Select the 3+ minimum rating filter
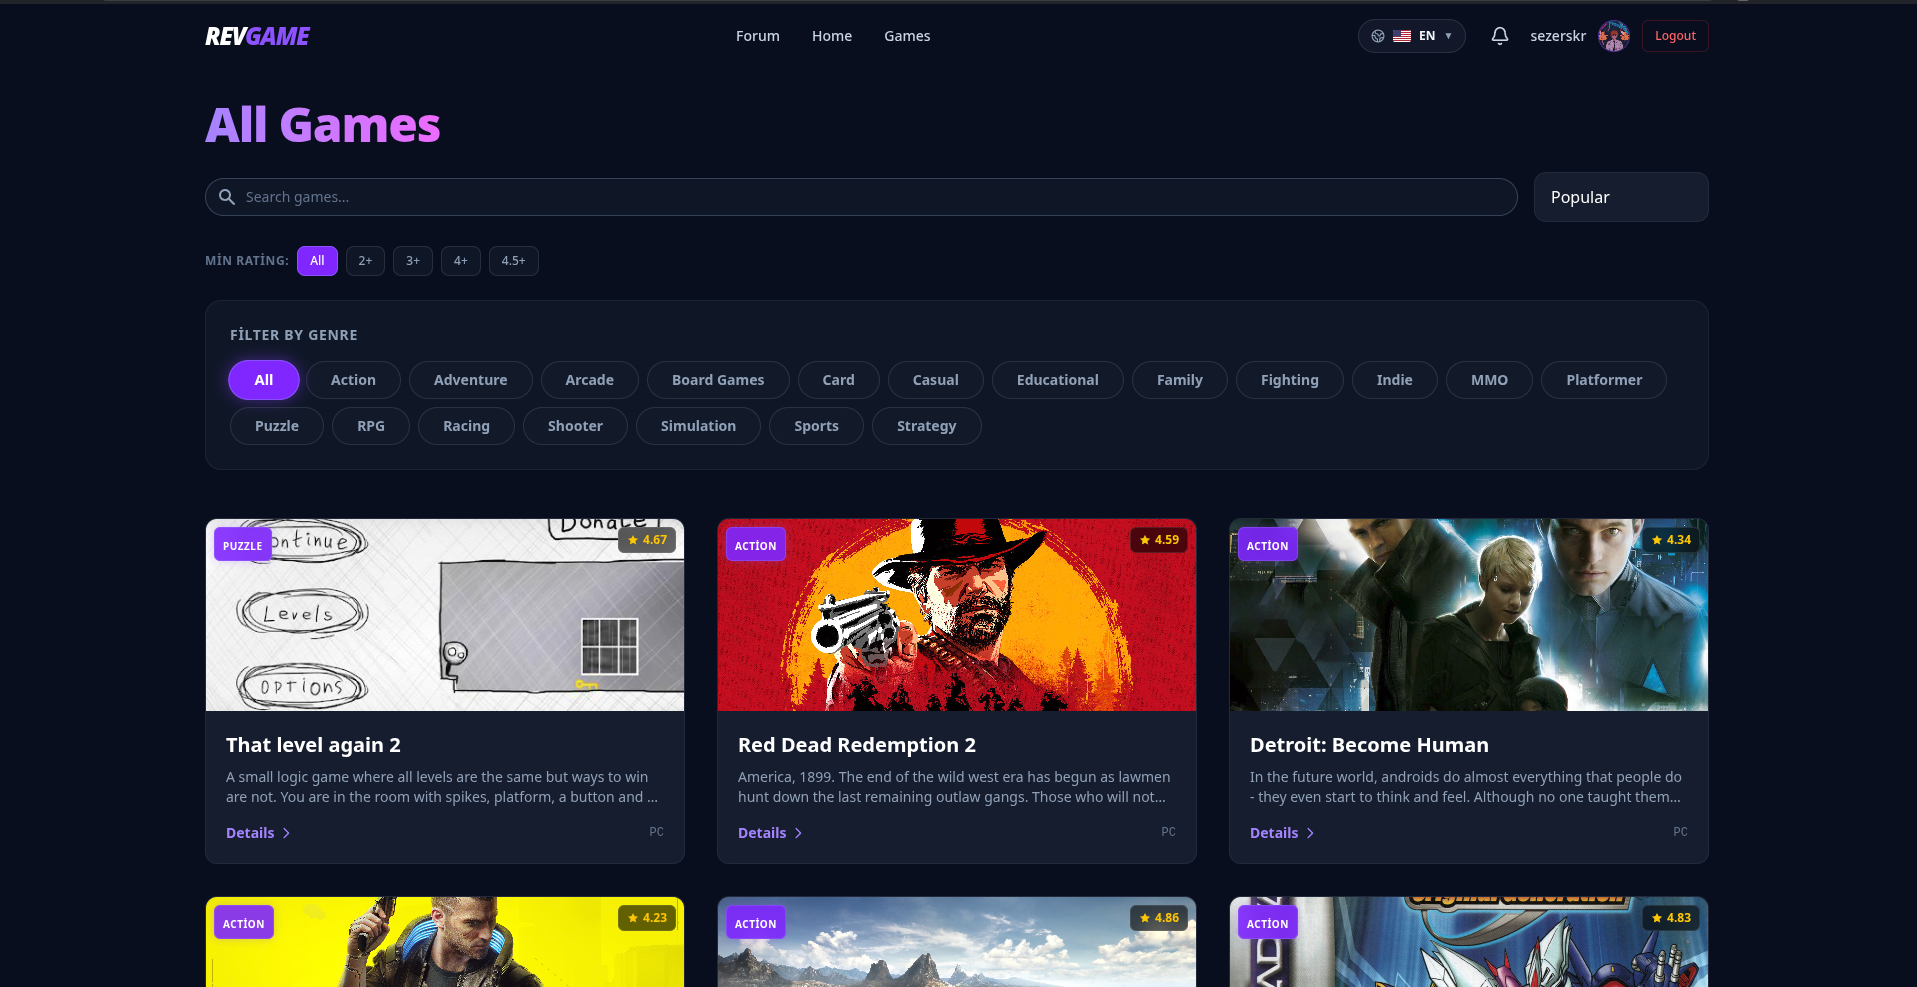 point(412,261)
